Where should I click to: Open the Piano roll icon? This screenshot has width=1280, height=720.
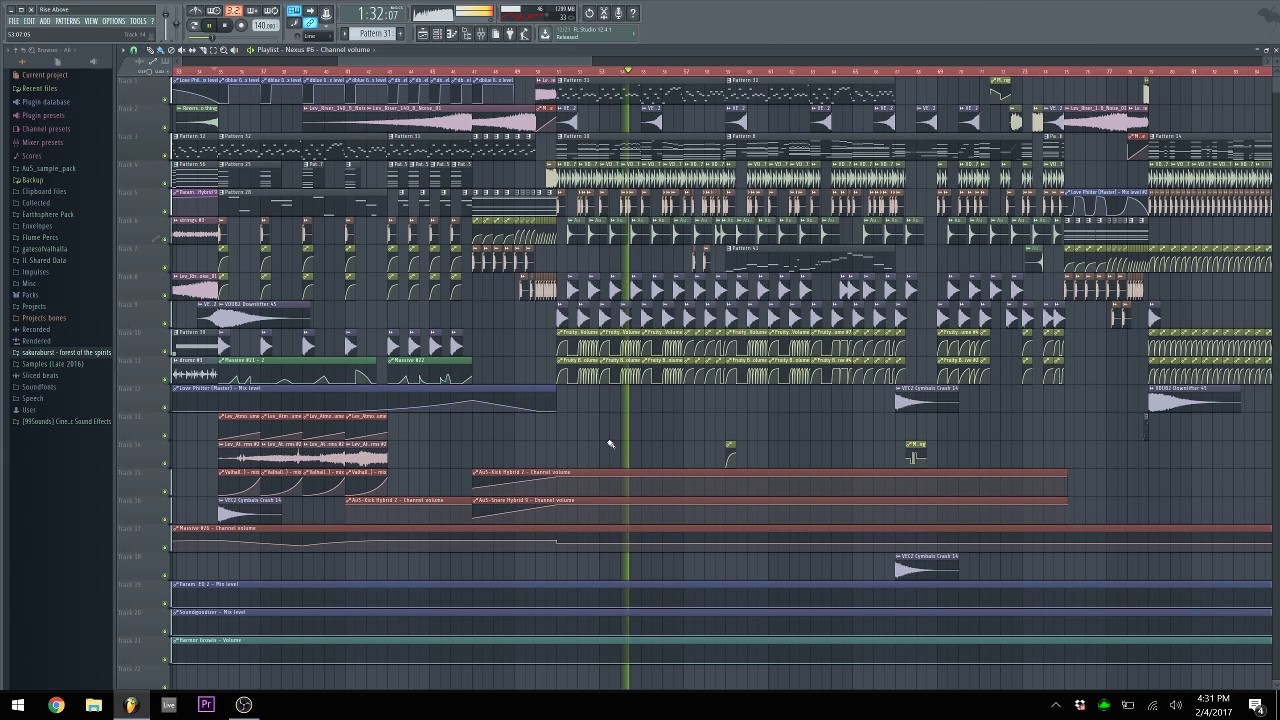click(452, 34)
